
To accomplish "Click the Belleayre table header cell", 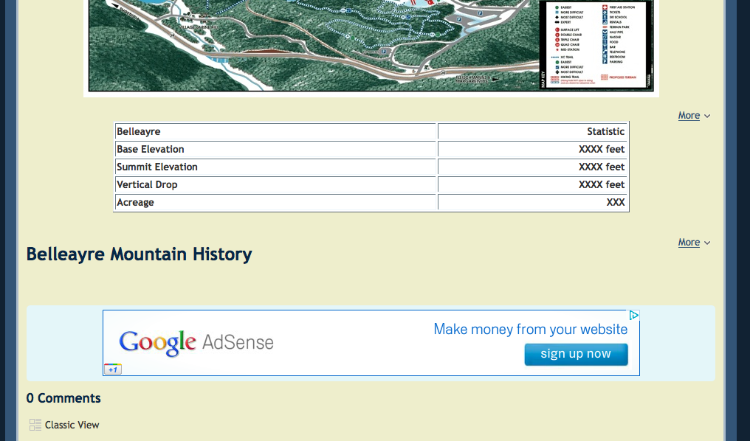I will 138,131.
